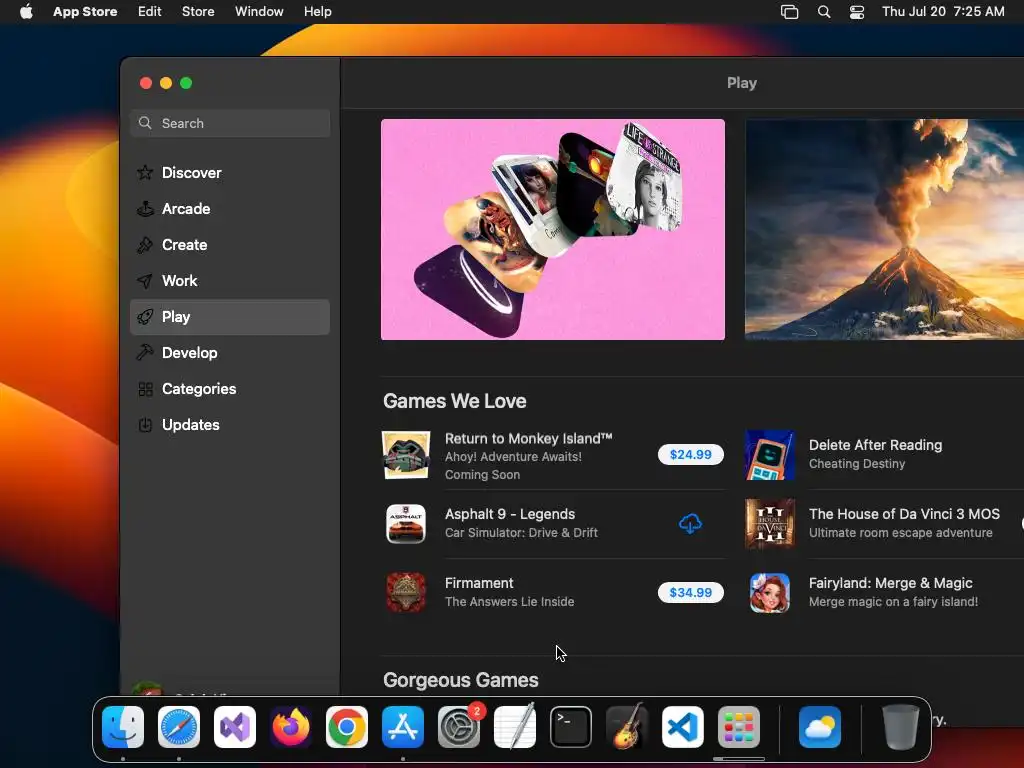1024x768 pixels.
Task: Open the App Store menu
Action: (x=85, y=12)
